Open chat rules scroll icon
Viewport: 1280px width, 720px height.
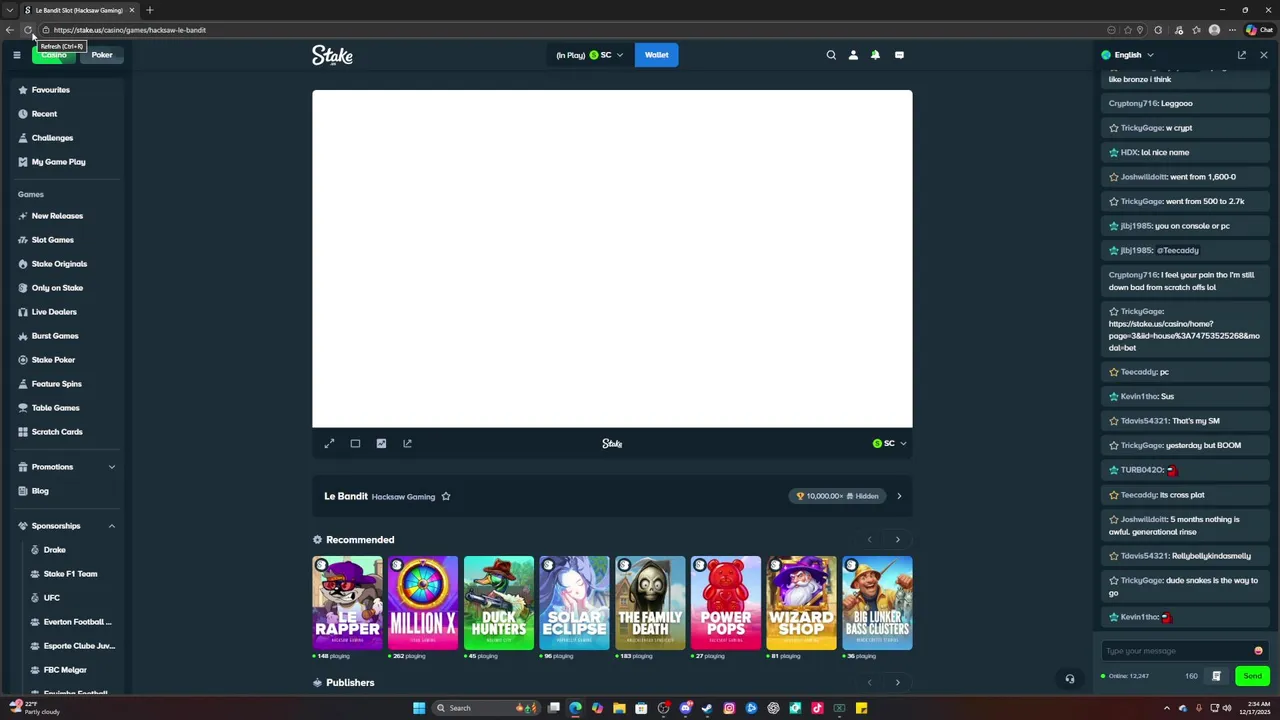(1216, 676)
